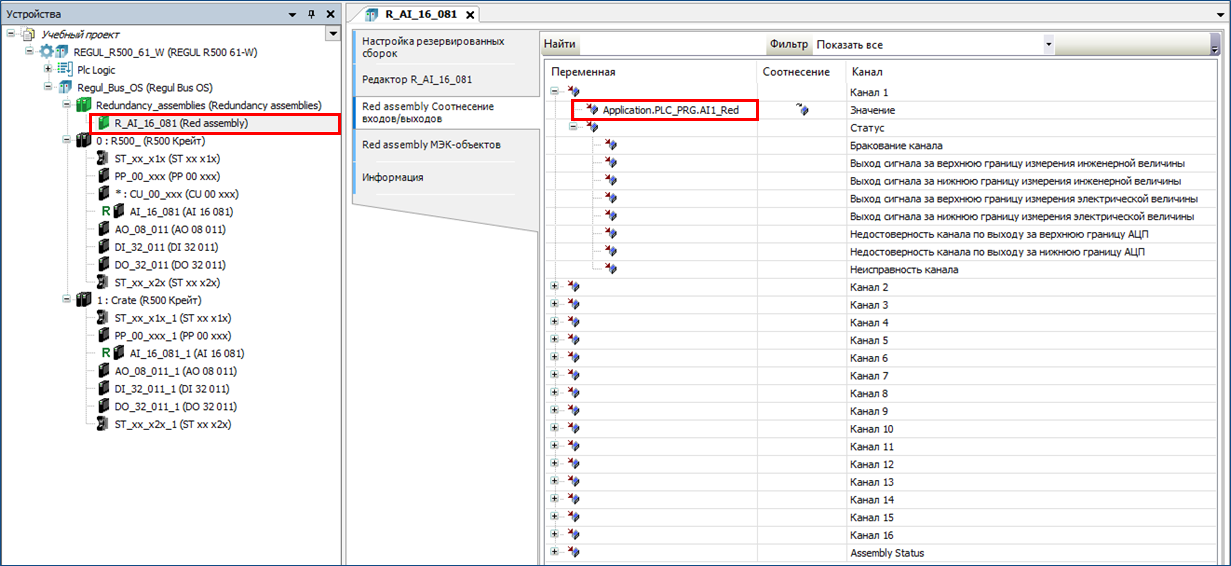Click the Redundancy_assemblies folder icon
The image size is (1231, 566).
84,105
